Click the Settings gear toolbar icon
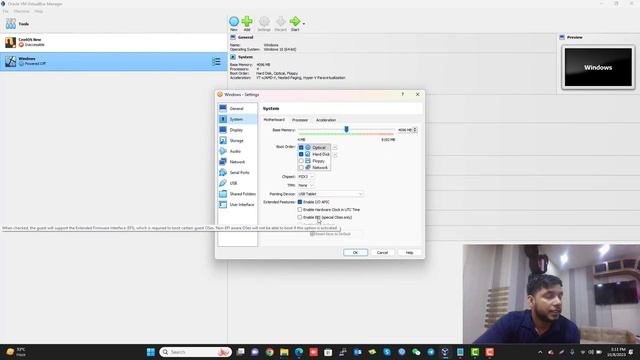 tap(264, 23)
